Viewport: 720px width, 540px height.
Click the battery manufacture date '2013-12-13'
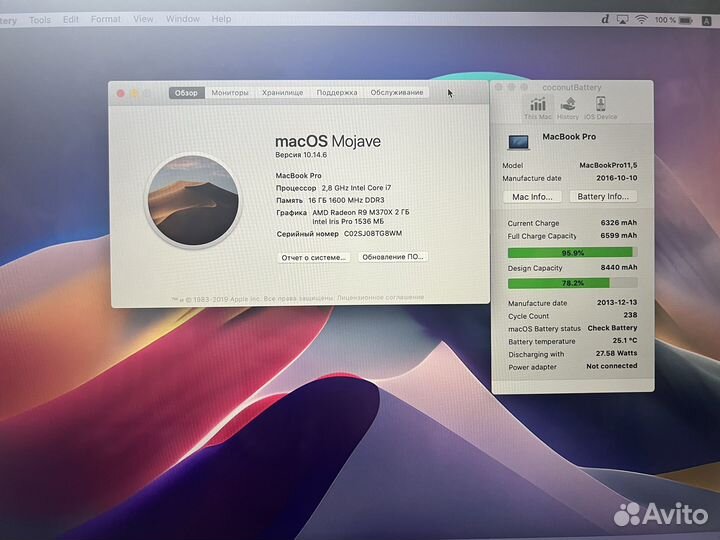tap(617, 303)
